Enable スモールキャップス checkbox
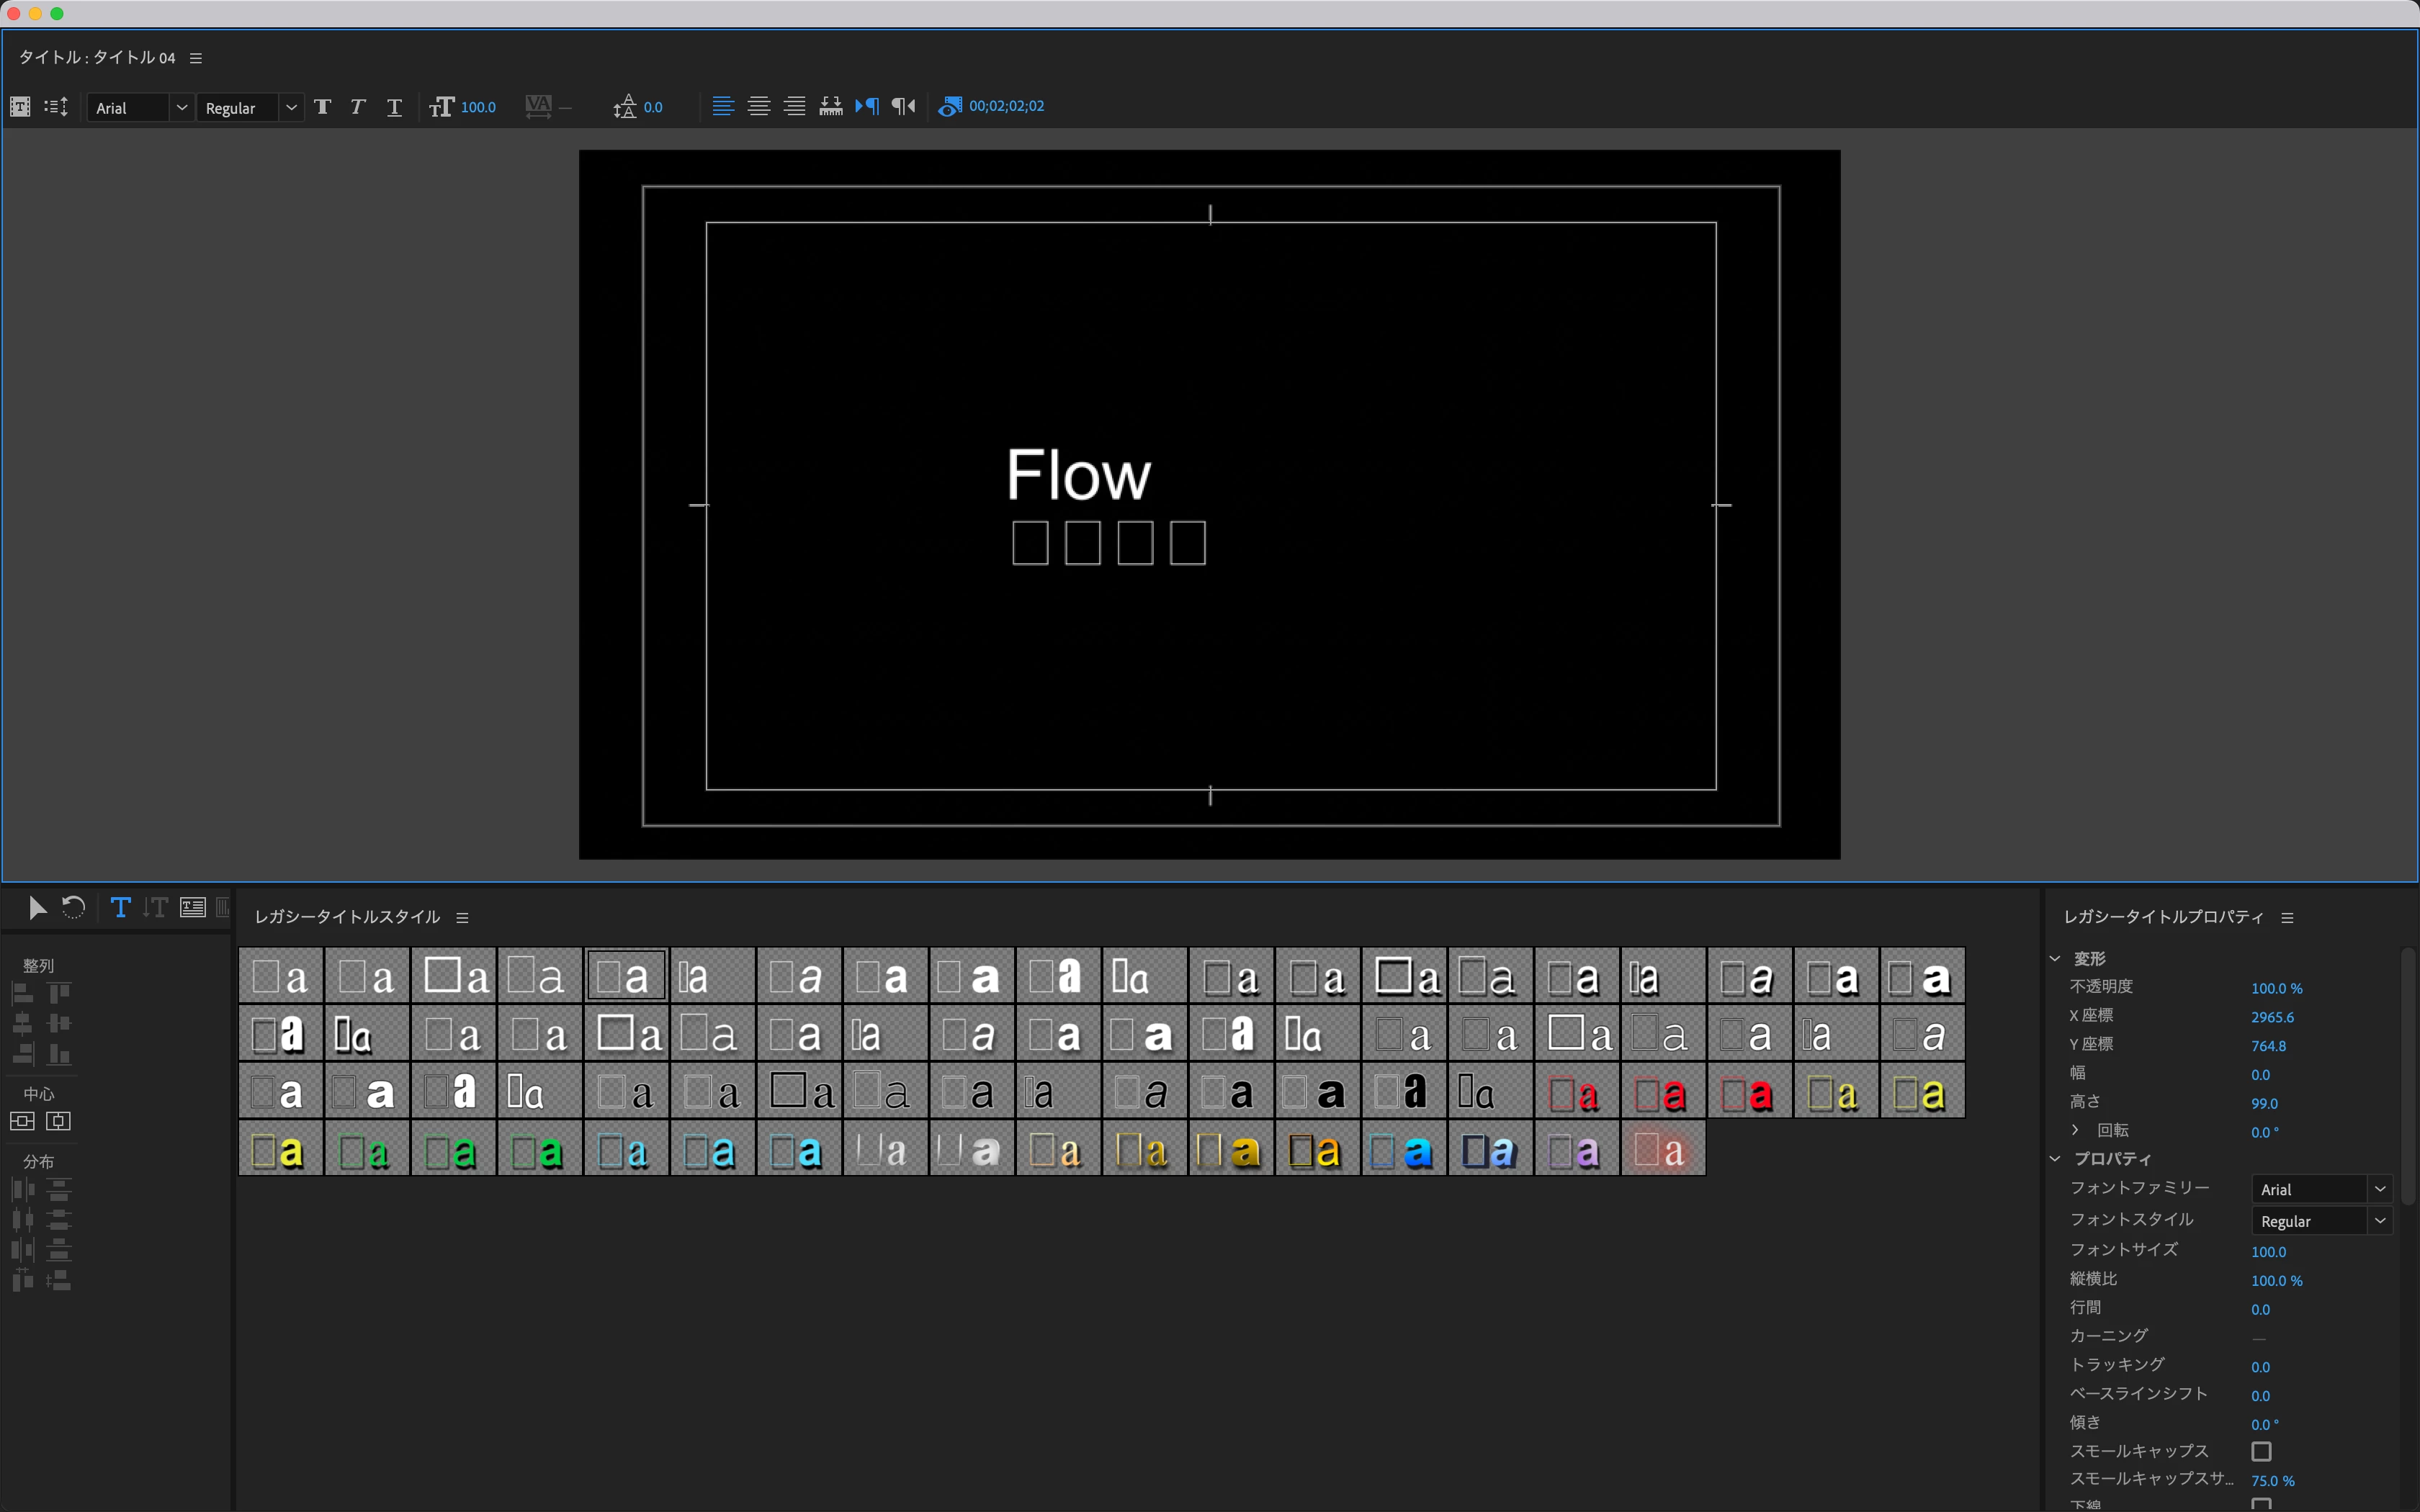The image size is (2420, 1512). pyautogui.click(x=2261, y=1451)
